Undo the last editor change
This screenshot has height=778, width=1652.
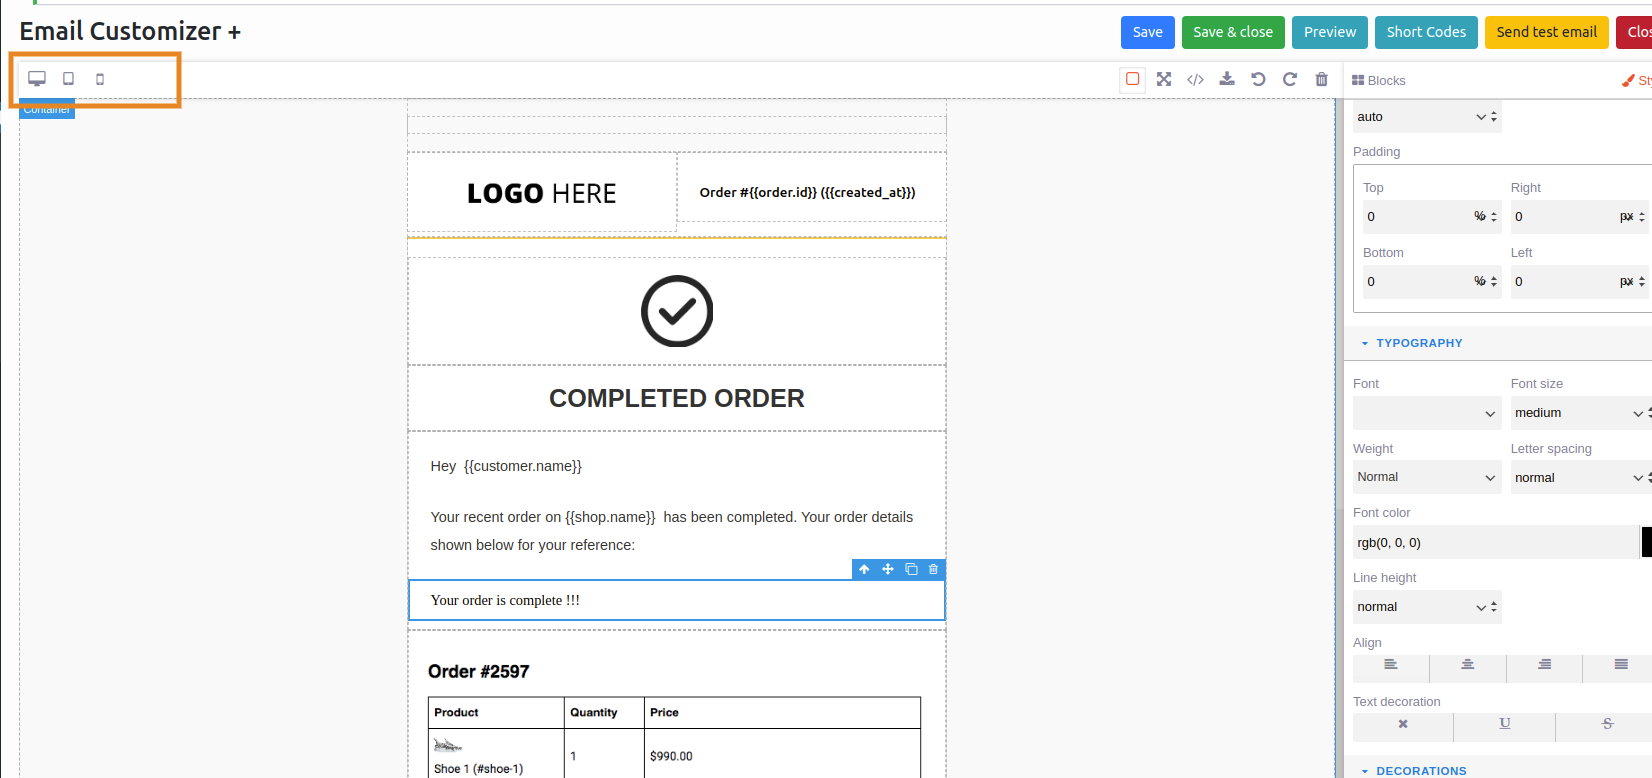[x=1258, y=79]
